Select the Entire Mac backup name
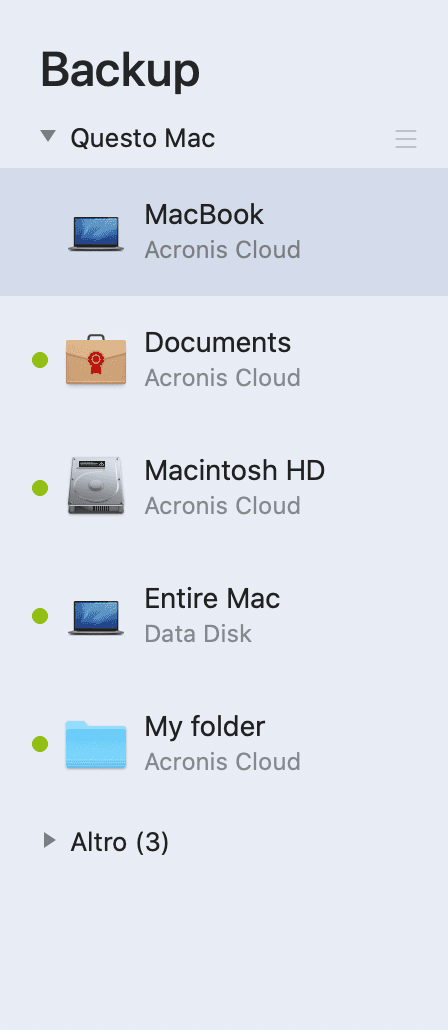This screenshot has height=1030, width=448. point(212,598)
